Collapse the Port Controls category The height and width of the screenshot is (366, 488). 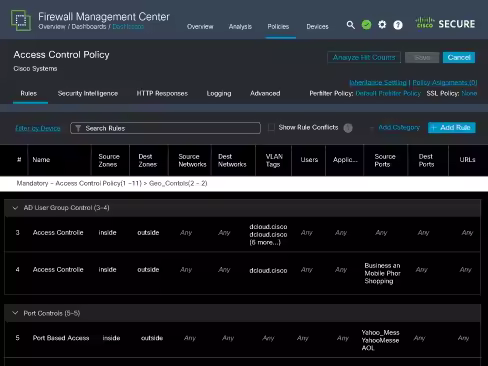click(15, 313)
